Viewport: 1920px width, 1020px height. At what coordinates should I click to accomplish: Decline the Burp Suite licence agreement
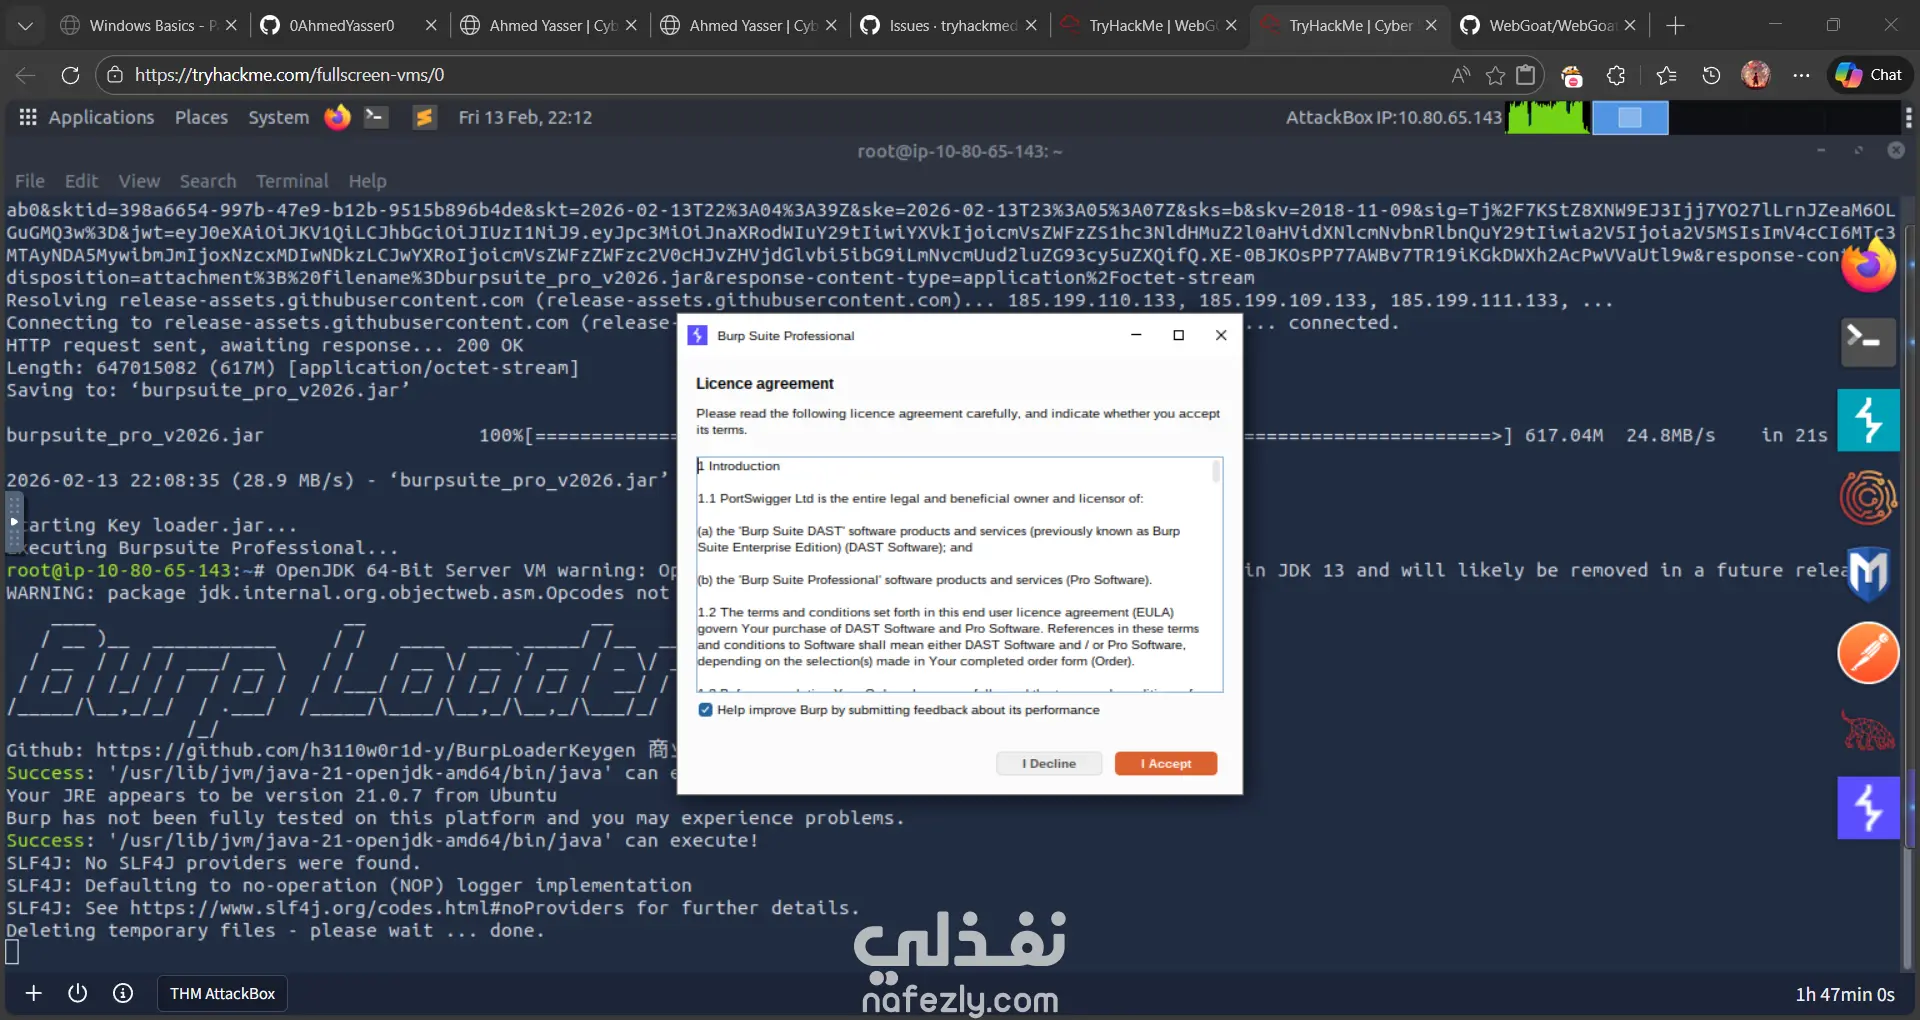(1049, 764)
